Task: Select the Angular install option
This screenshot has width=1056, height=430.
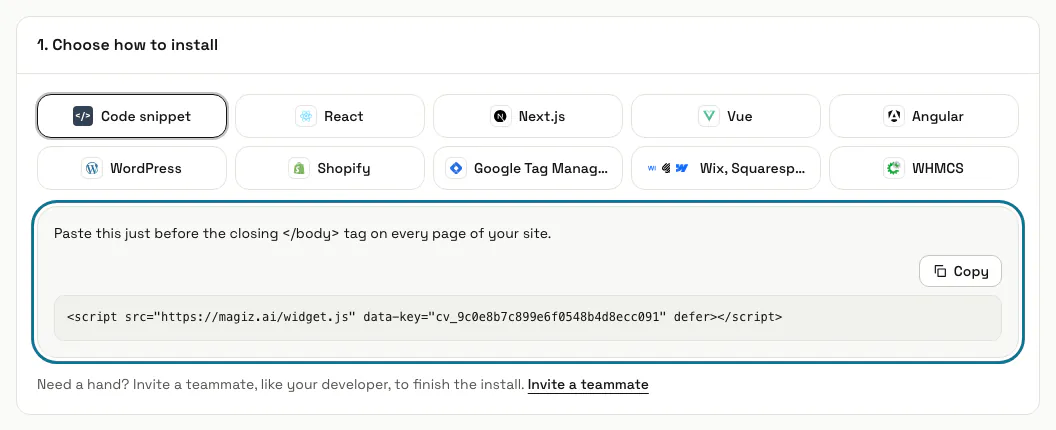Action: pos(924,116)
